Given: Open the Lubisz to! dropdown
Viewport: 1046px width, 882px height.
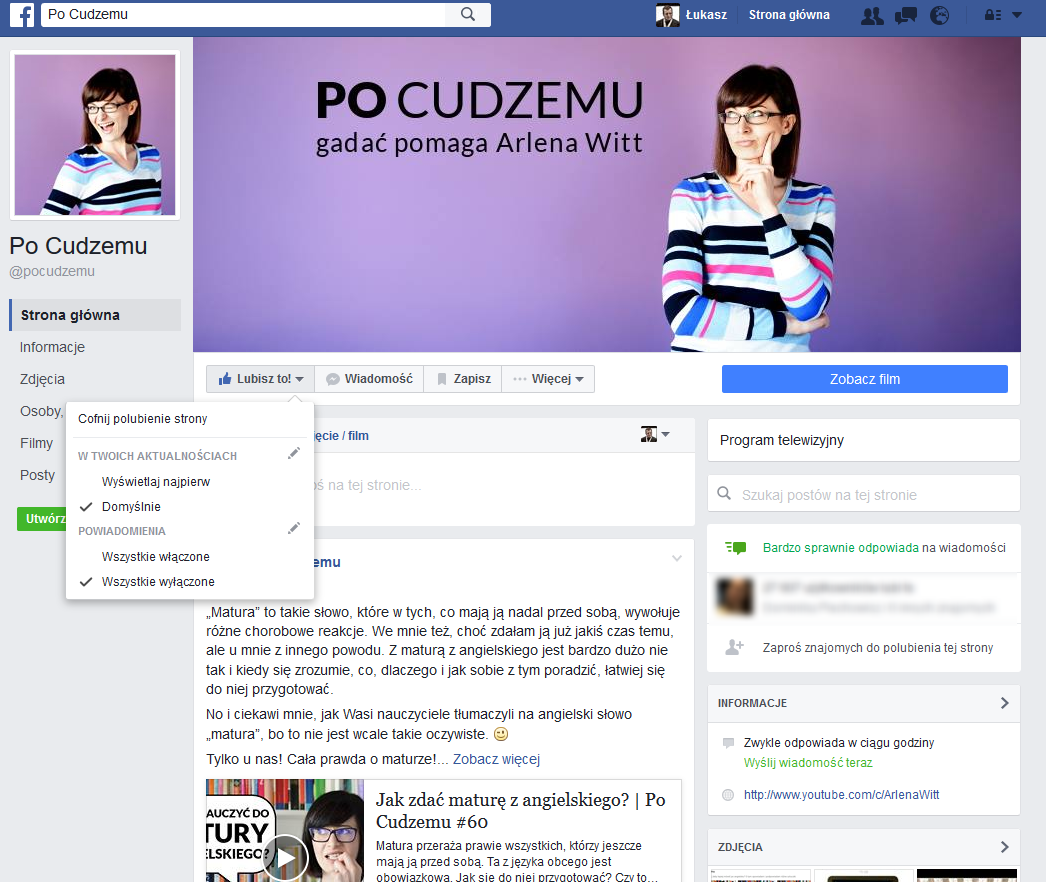Looking at the screenshot, I should point(260,379).
